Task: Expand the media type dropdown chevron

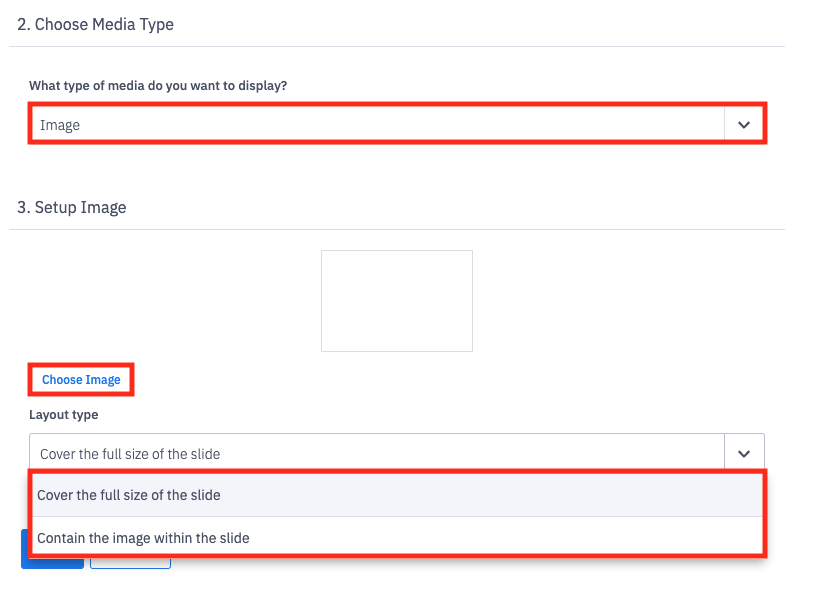Action: [743, 125]
